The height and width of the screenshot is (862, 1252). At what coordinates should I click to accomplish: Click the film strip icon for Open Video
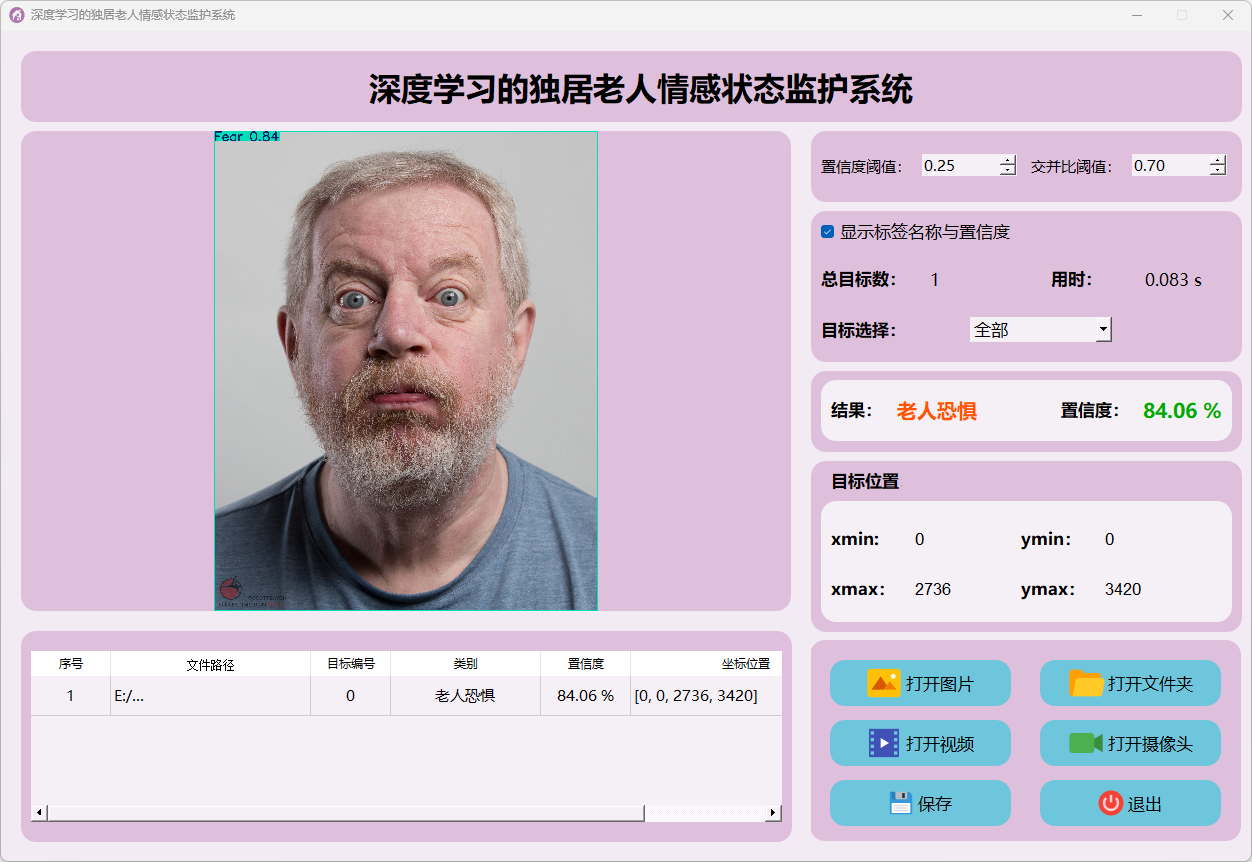click(884, 743)
